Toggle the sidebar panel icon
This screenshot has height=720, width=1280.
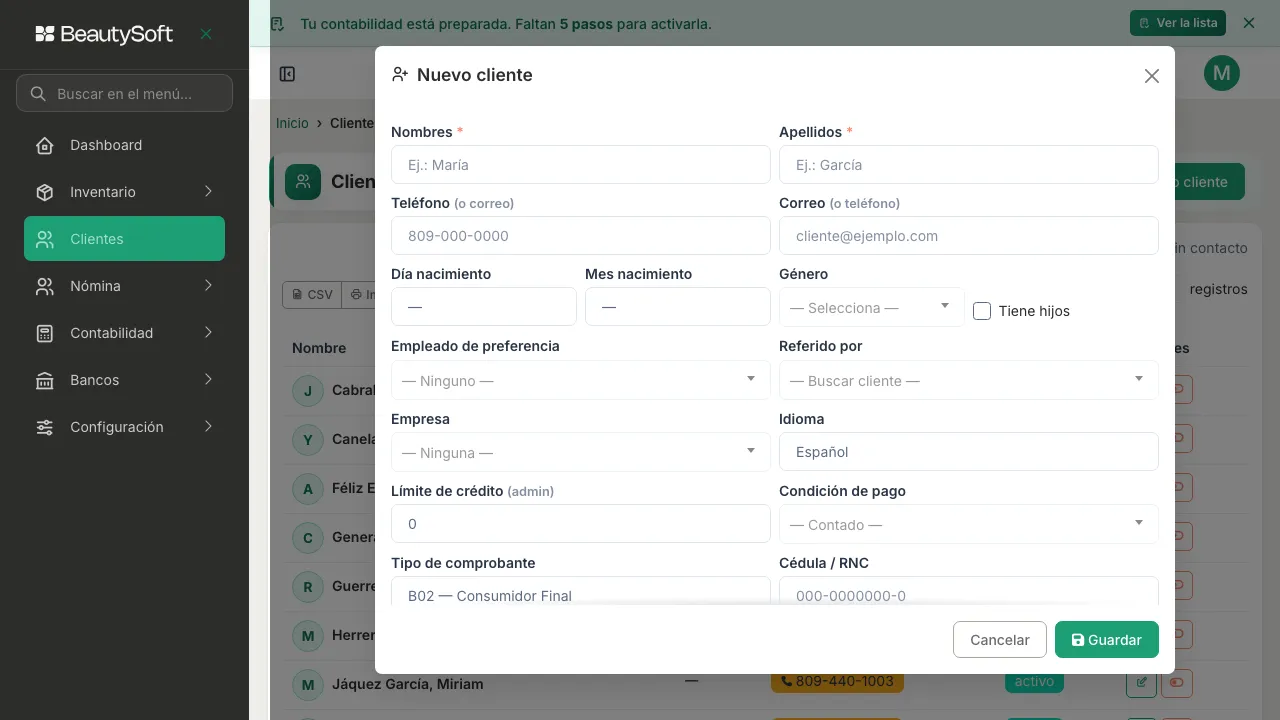pos(287,74)
